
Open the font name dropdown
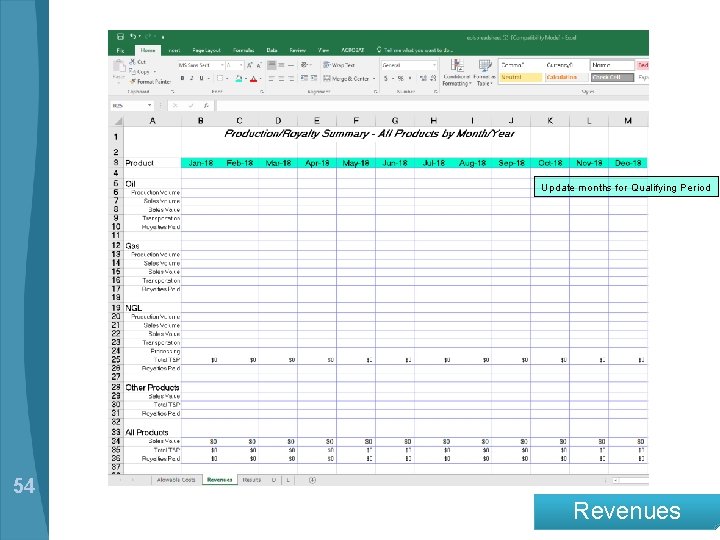[x=222, y=65]
